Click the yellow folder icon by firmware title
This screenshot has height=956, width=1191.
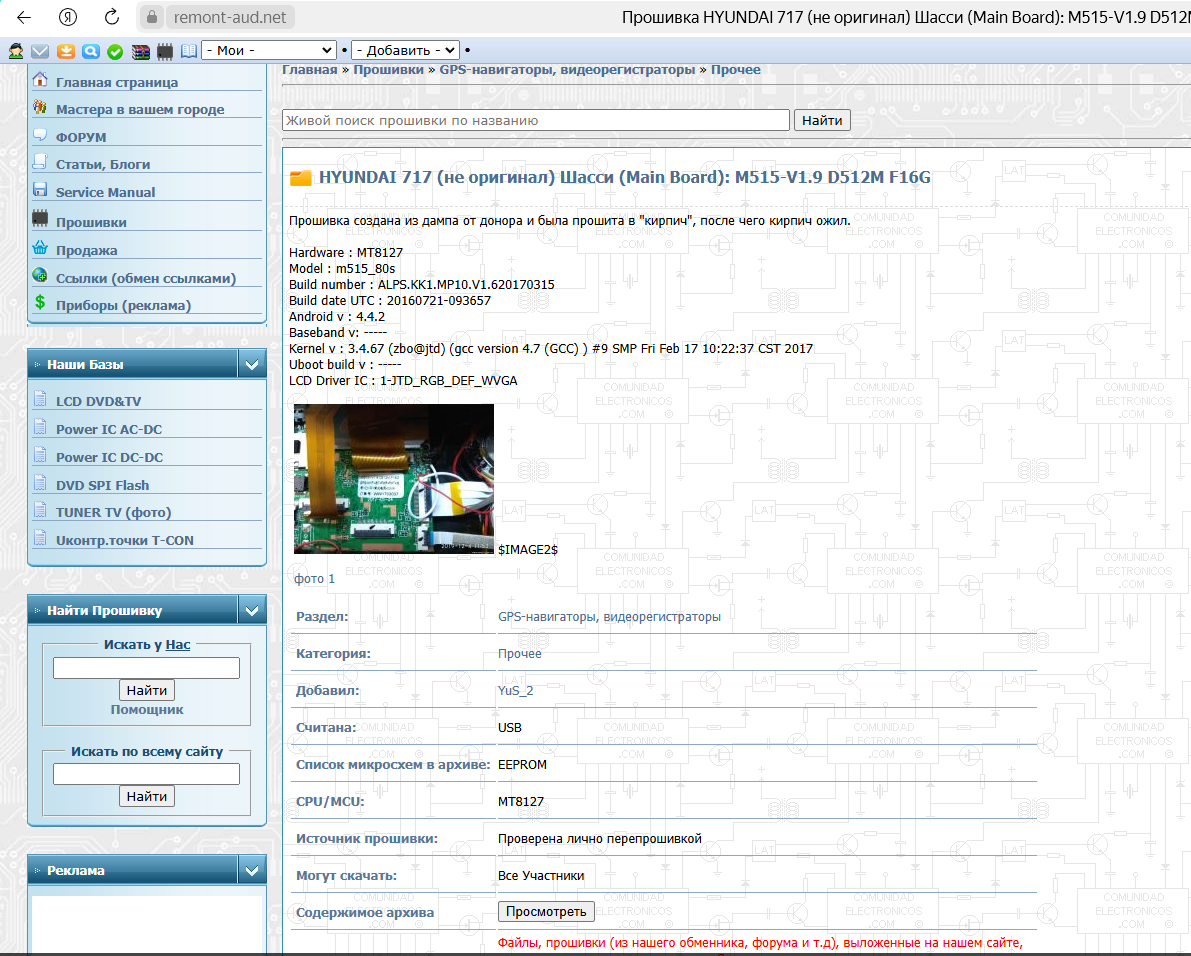click(301, 178)
